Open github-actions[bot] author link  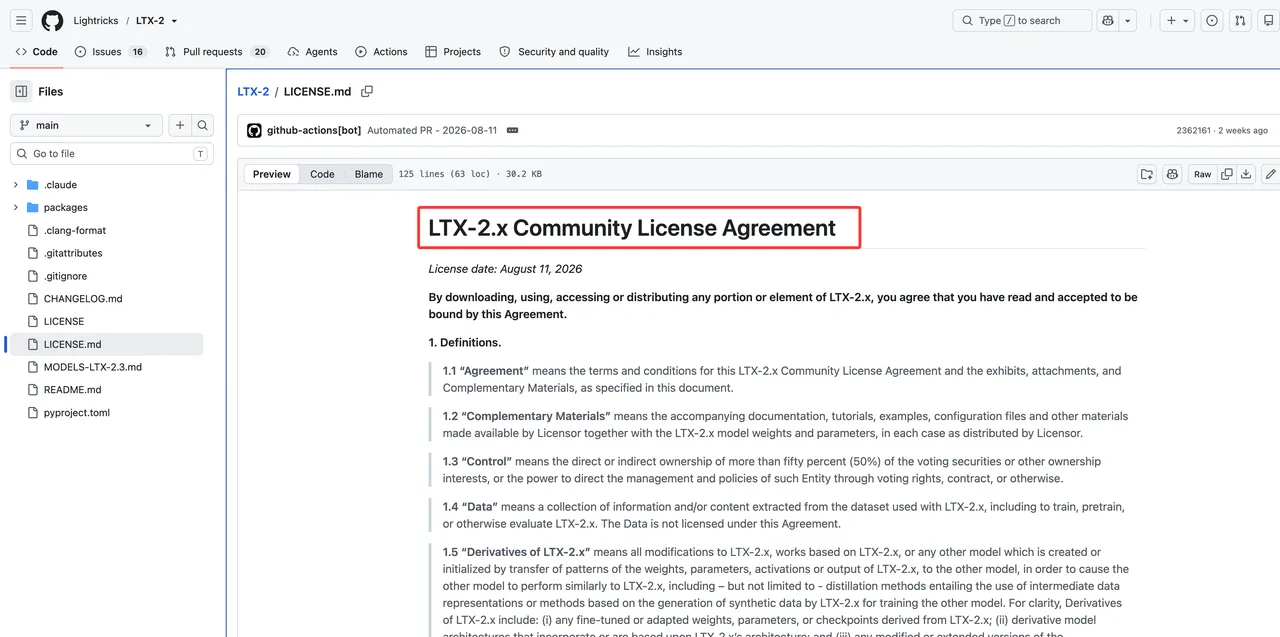point(314,131)
